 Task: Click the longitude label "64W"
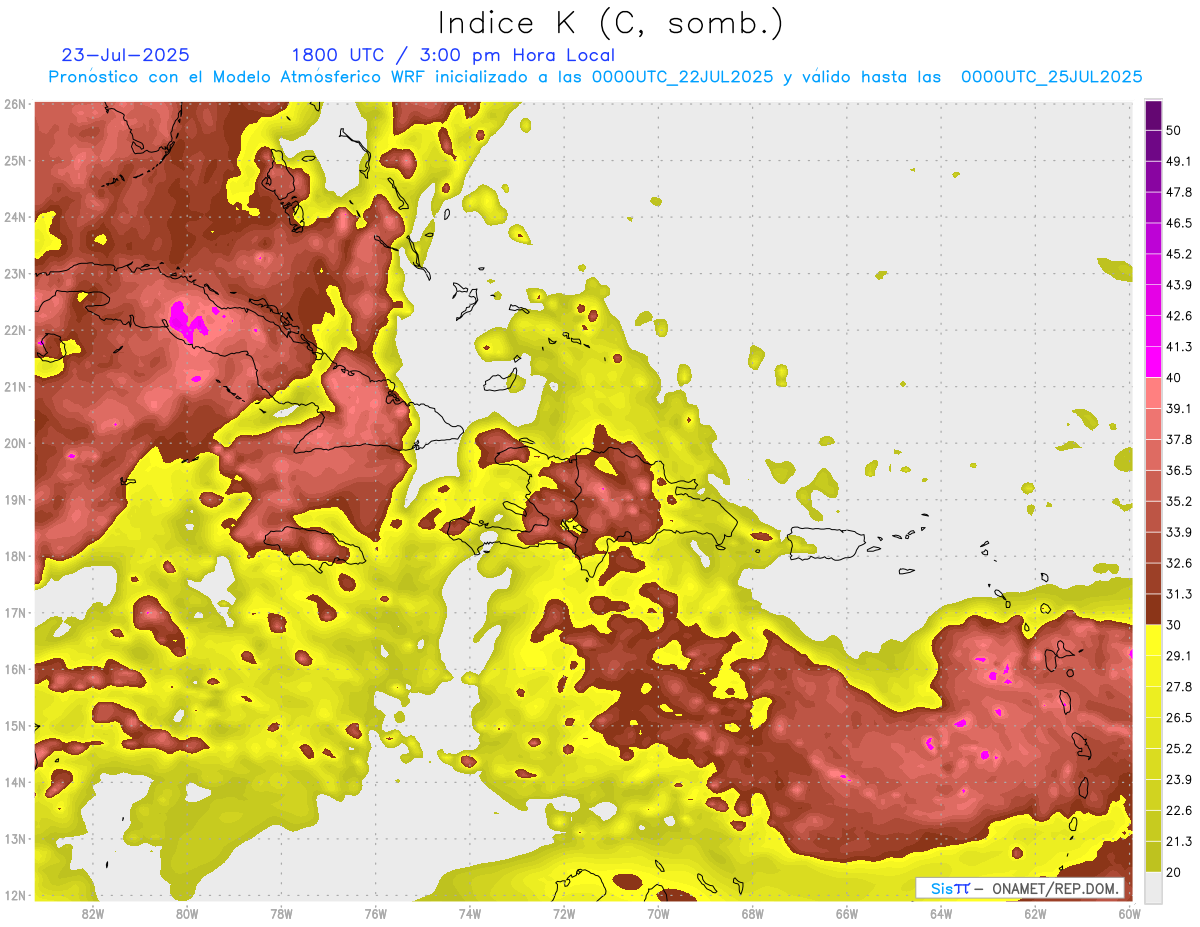coord(941,913)
